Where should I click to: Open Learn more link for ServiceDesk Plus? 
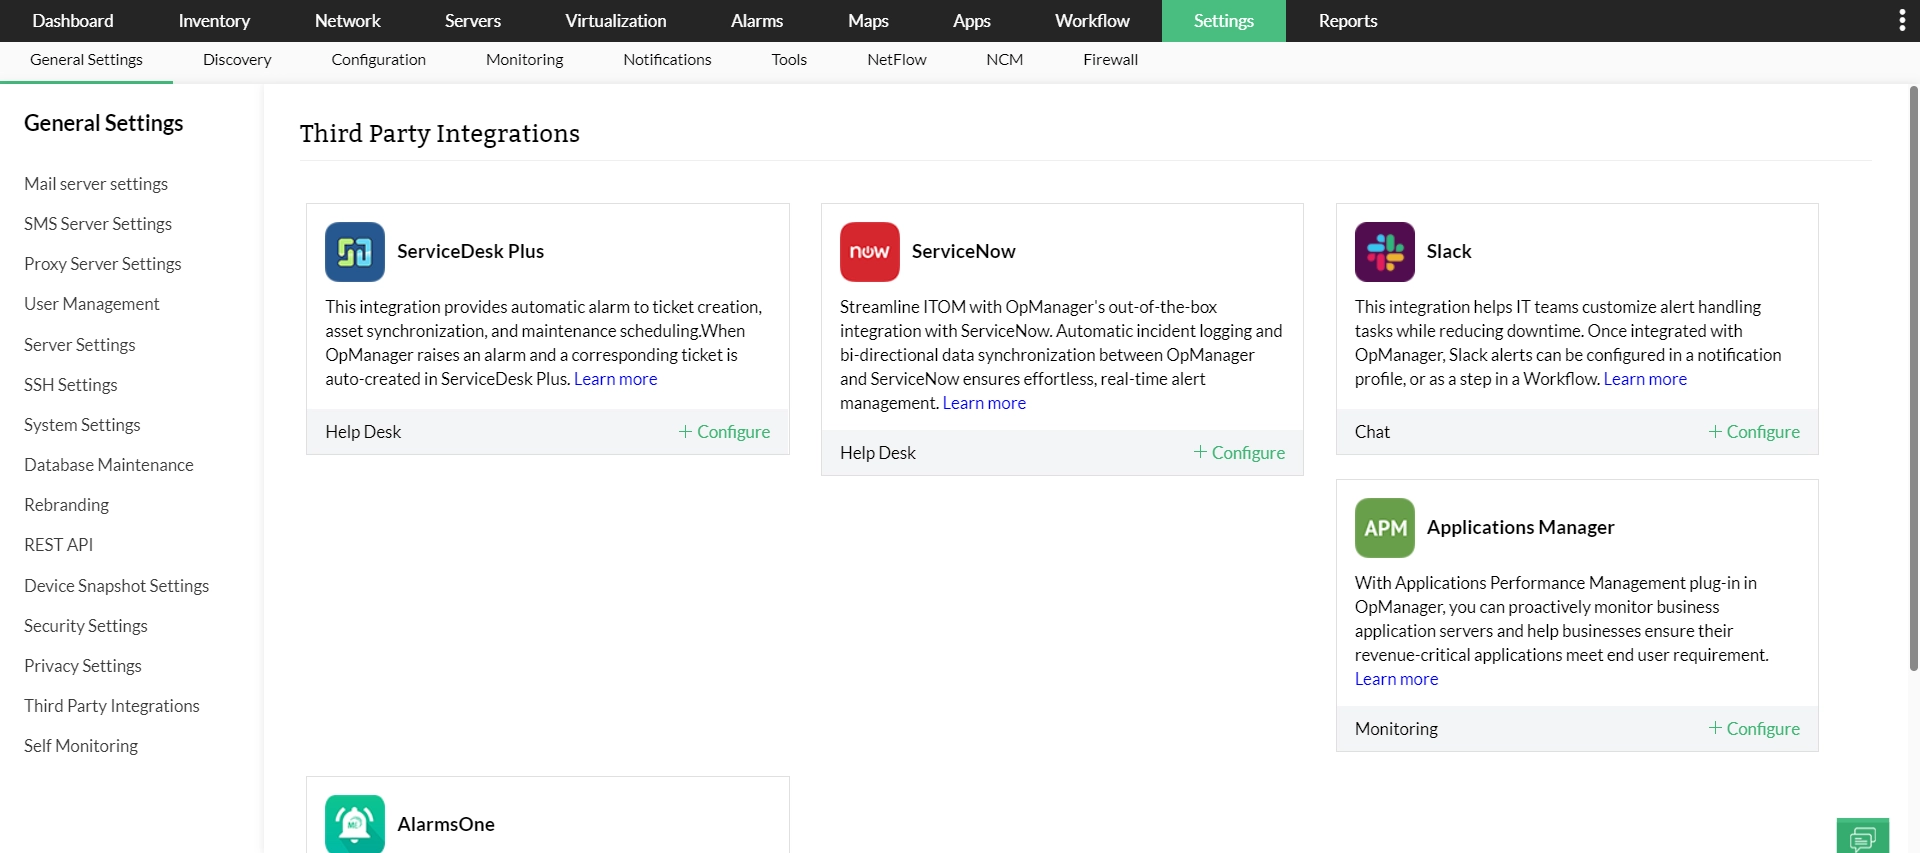(616, 379)
